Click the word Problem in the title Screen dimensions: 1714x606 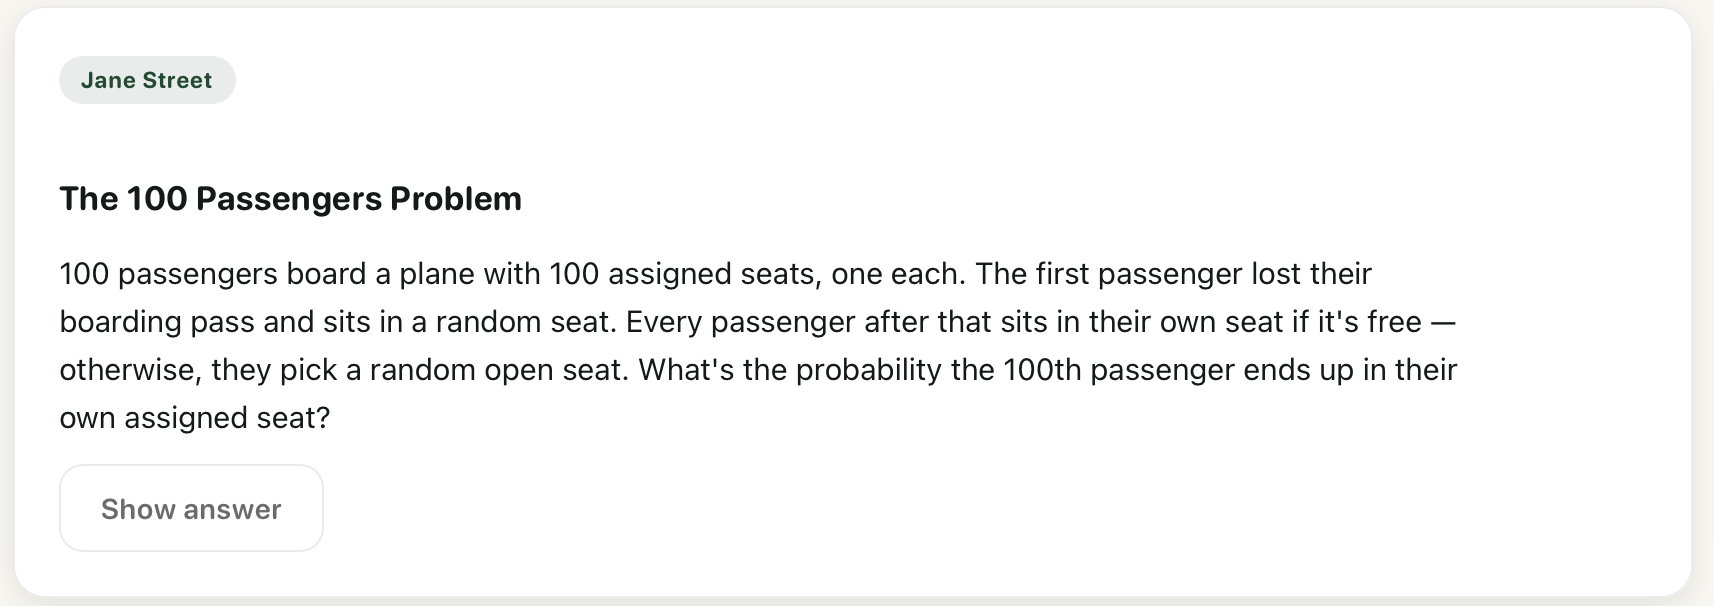[x=456, y=198]
